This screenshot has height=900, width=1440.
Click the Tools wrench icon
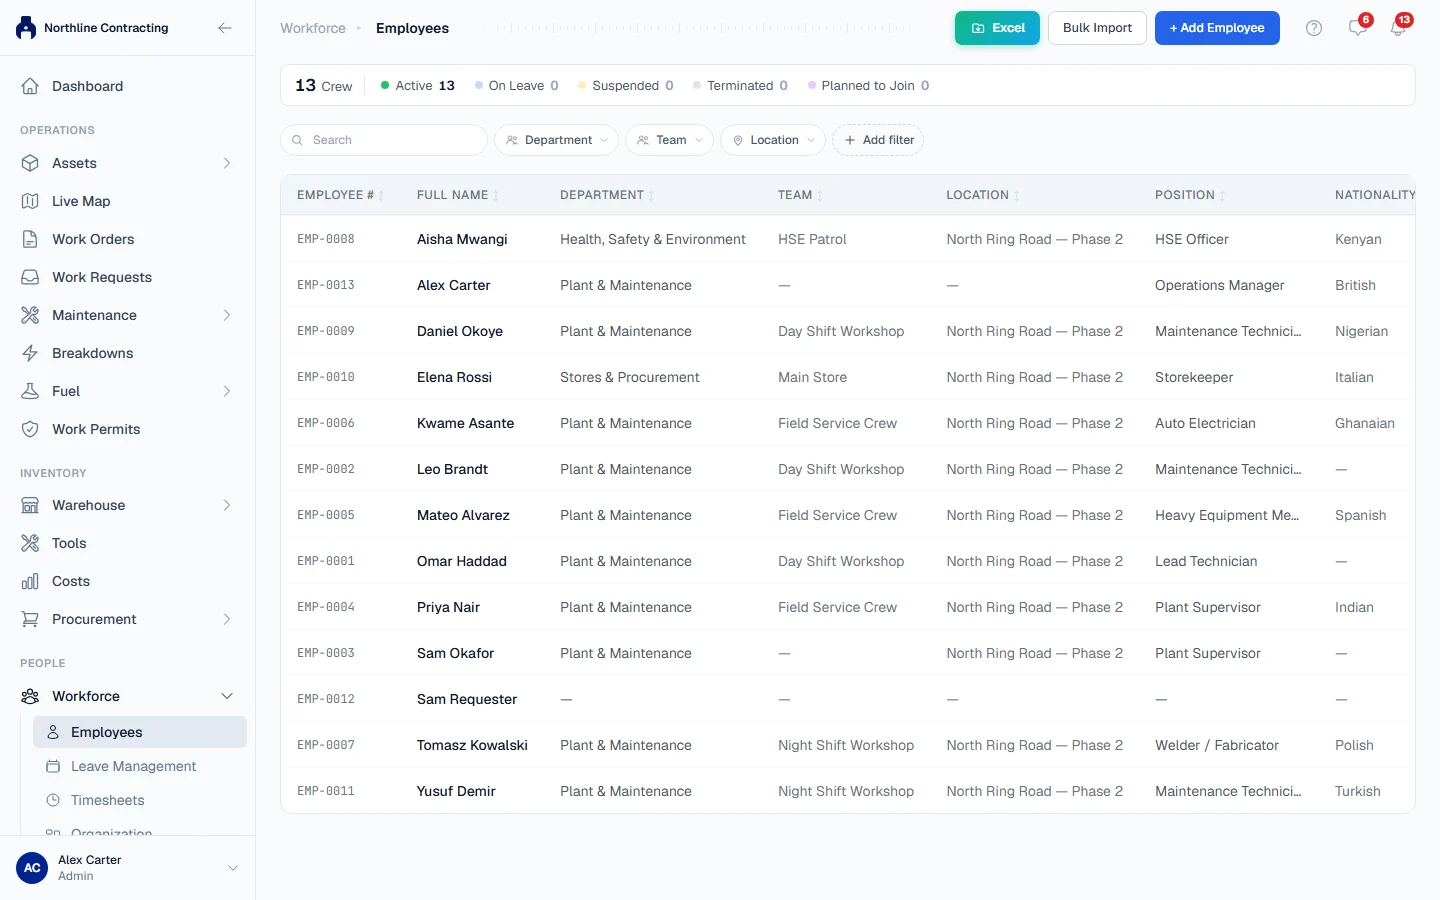point(31,543)
